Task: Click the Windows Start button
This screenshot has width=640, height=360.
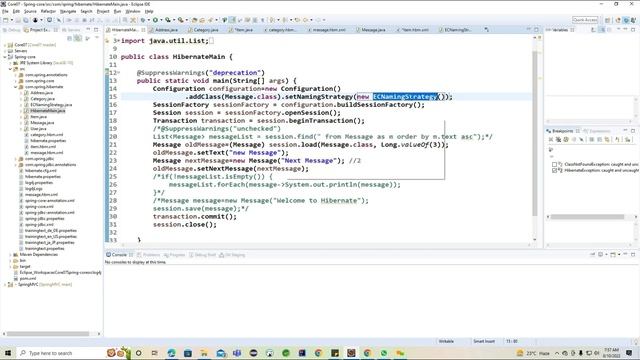Action: coord(8,353)
